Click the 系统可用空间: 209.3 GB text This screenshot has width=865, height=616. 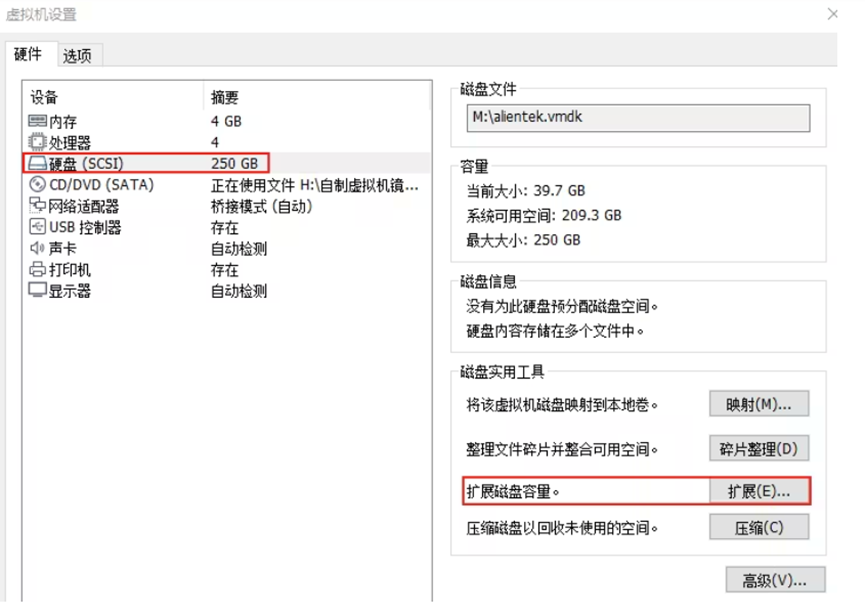click(x=544, y=215)
